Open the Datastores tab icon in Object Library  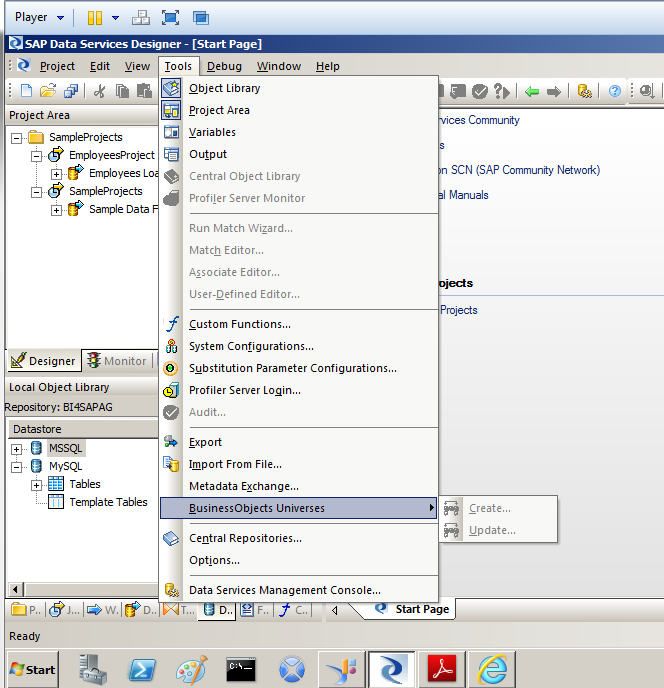pyautogui.click(x=217, y=610)
